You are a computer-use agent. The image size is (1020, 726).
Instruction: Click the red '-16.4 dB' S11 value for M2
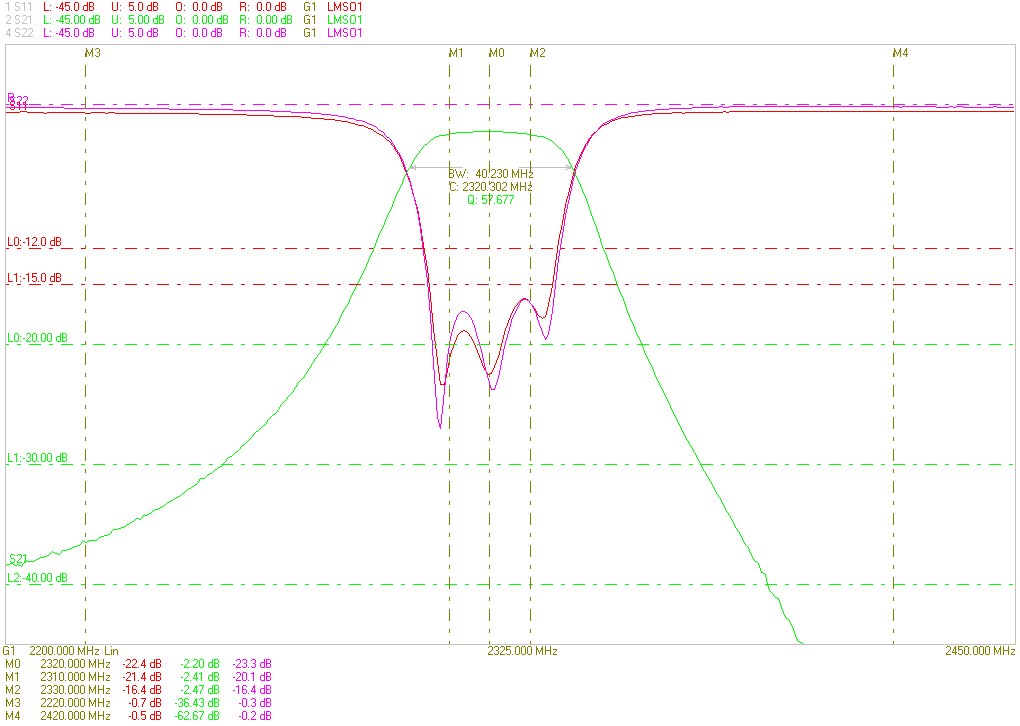pos(142,690)
